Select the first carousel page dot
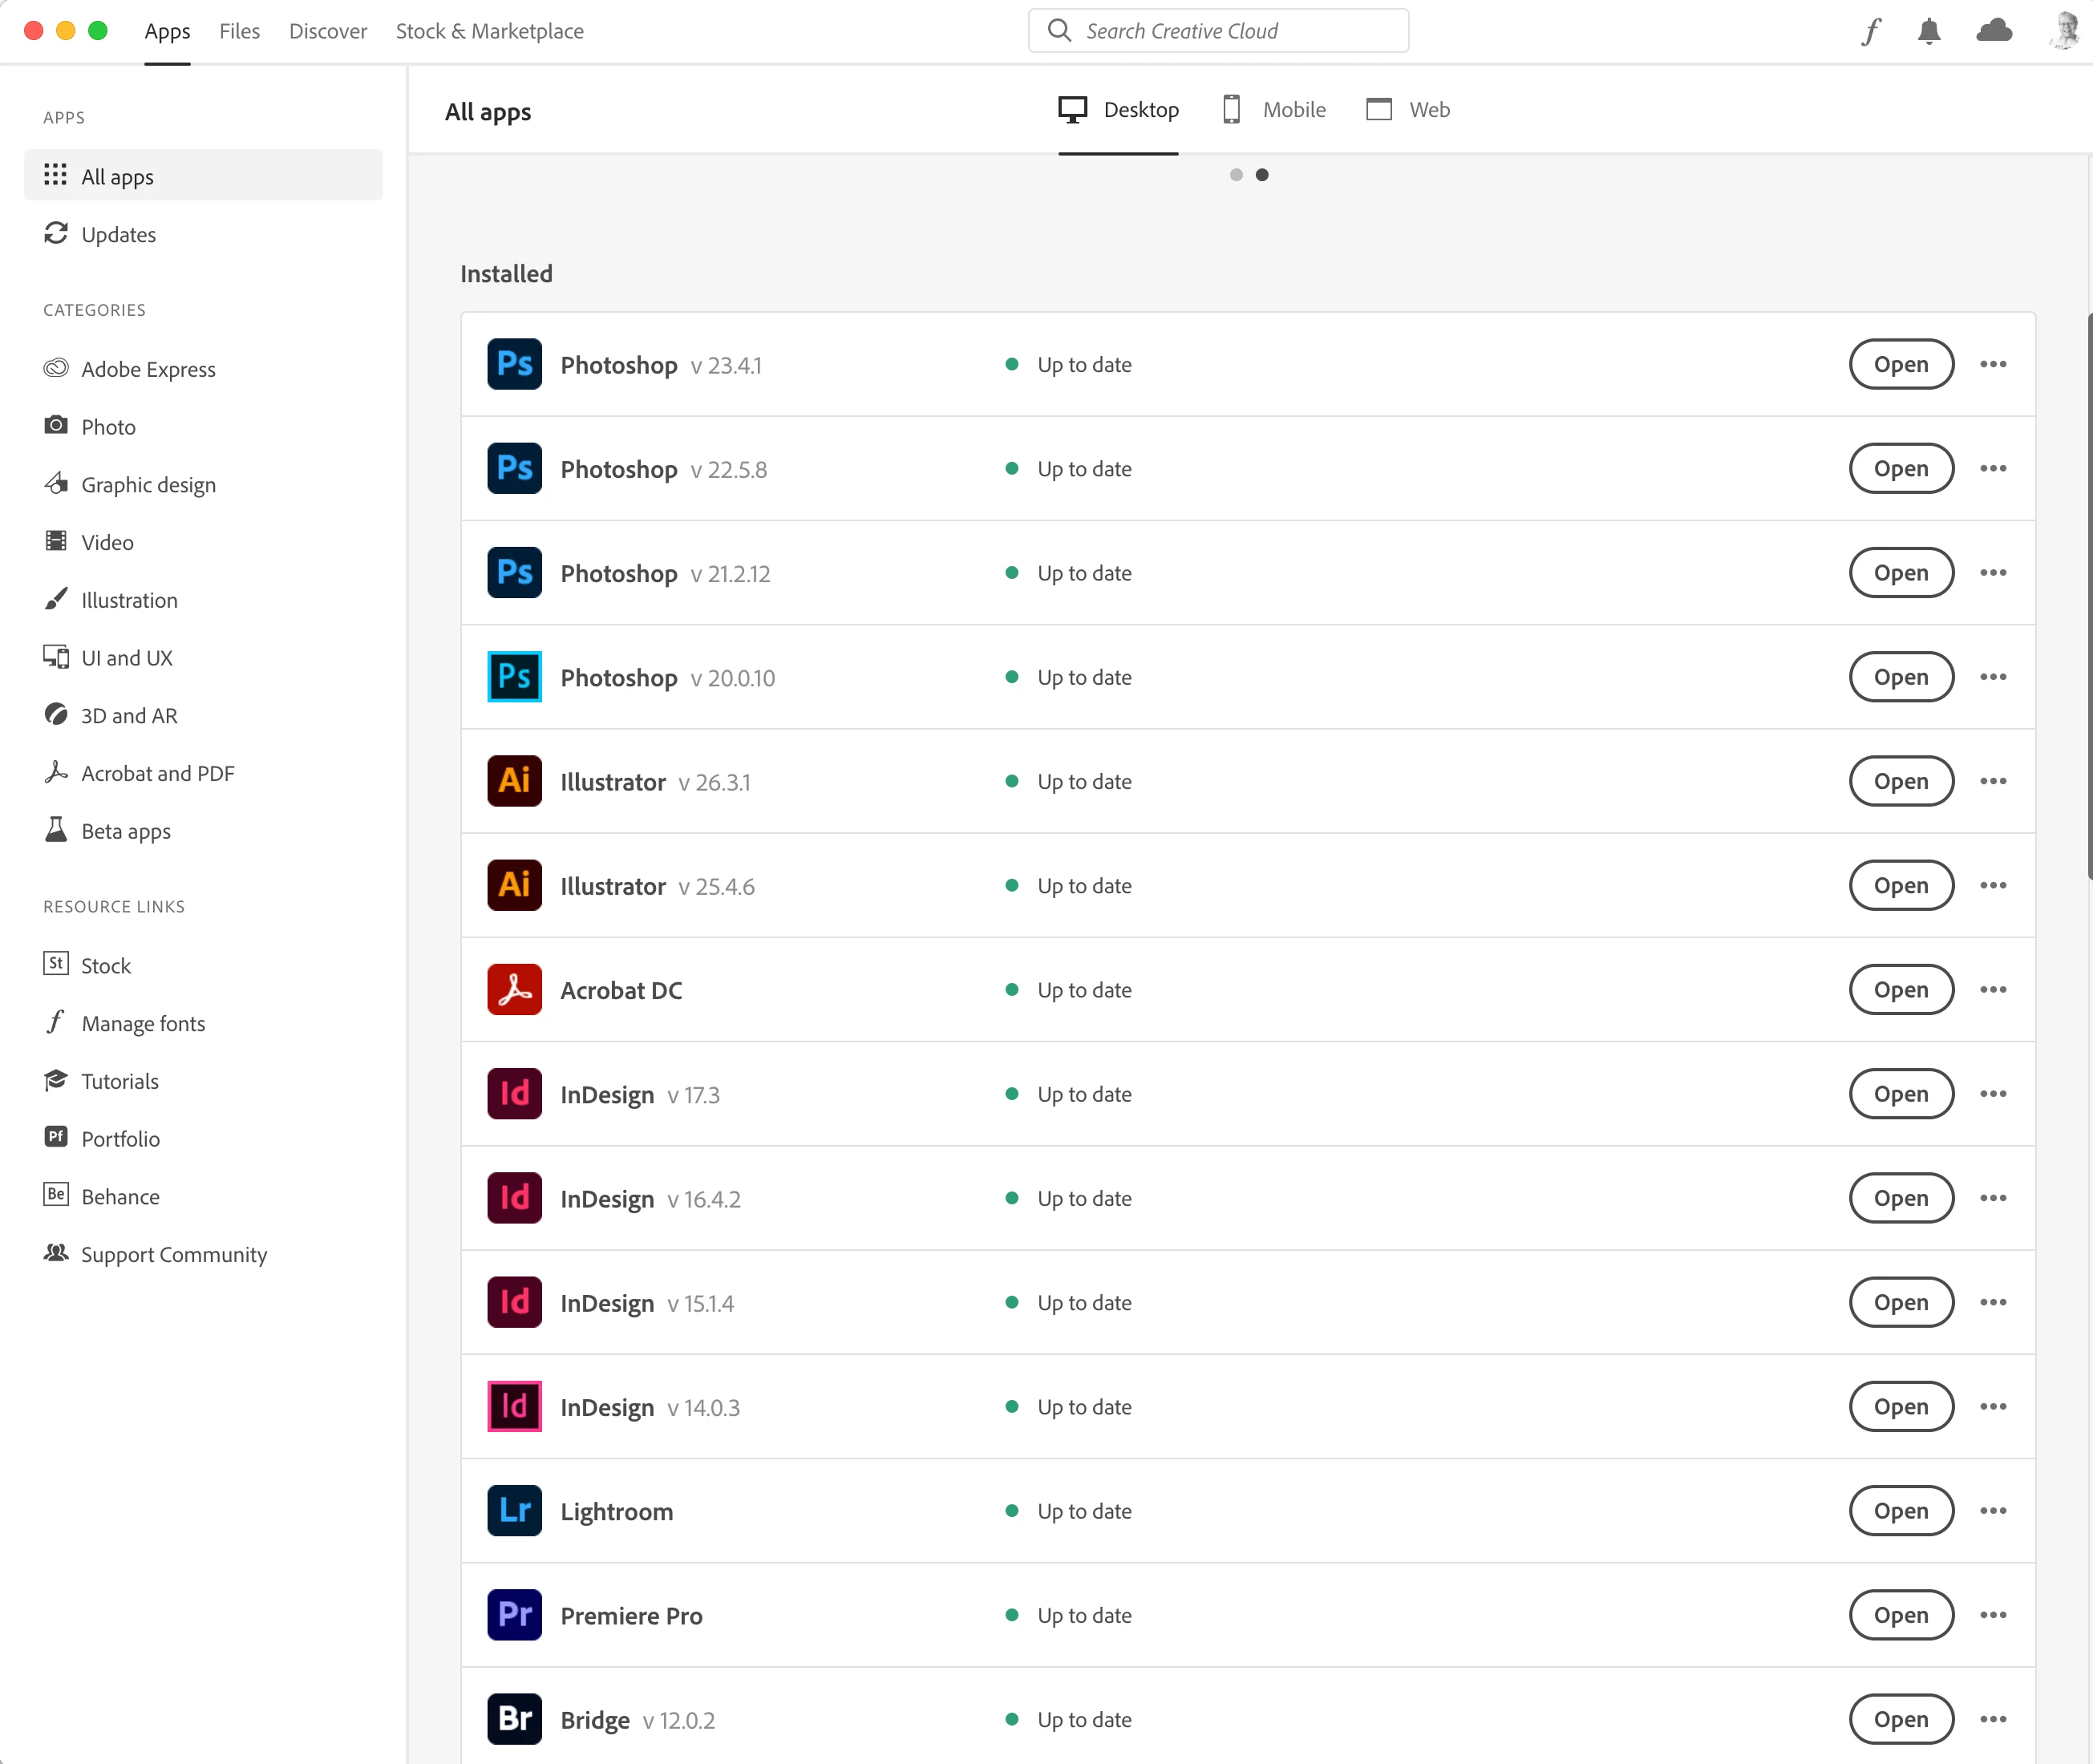The width and height of the screenshot is (2093, 1764). [1236, 175]
